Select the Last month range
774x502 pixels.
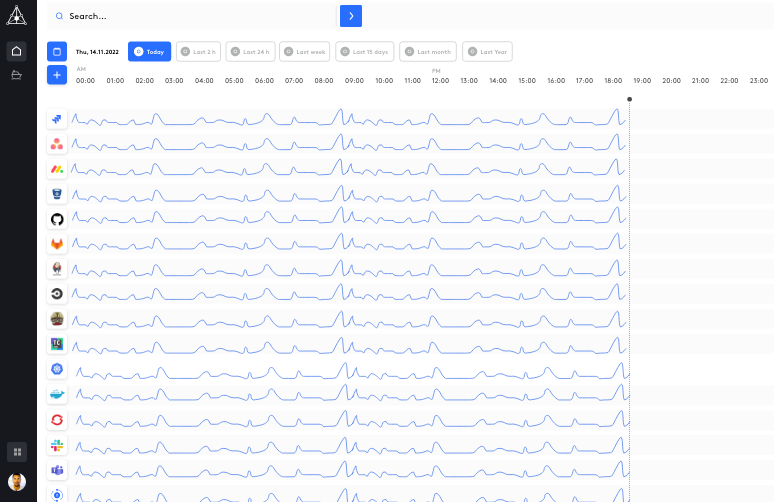tap(428, 51)
